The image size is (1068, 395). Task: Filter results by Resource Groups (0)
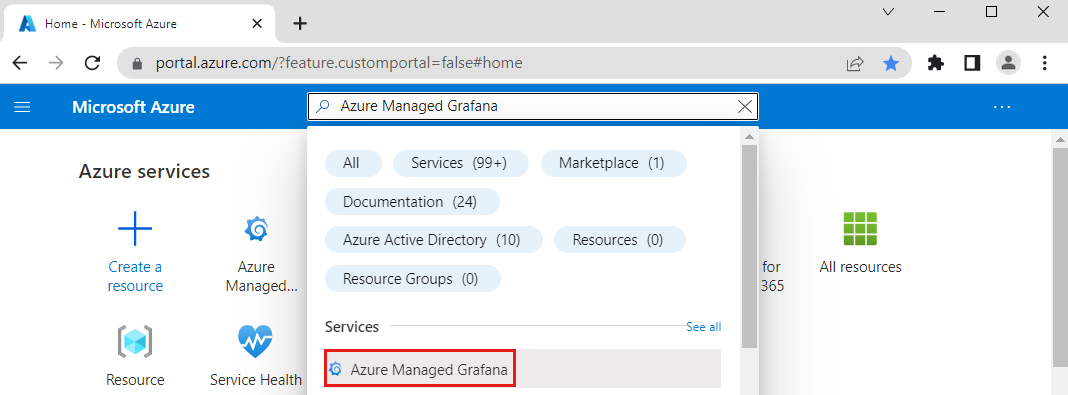point(412,279)
